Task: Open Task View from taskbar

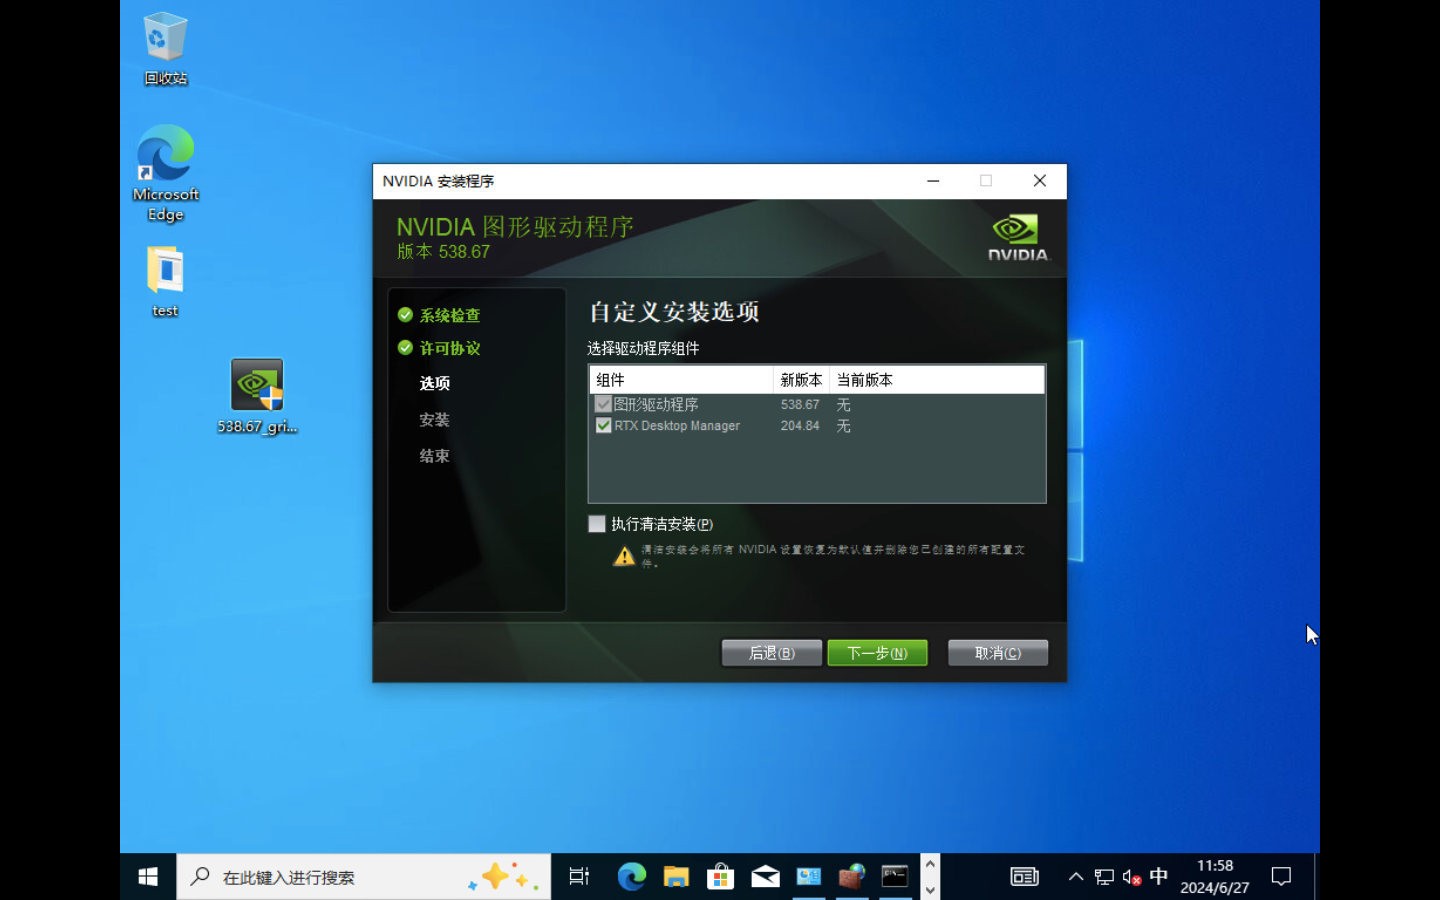Action: tap(579, 877)
